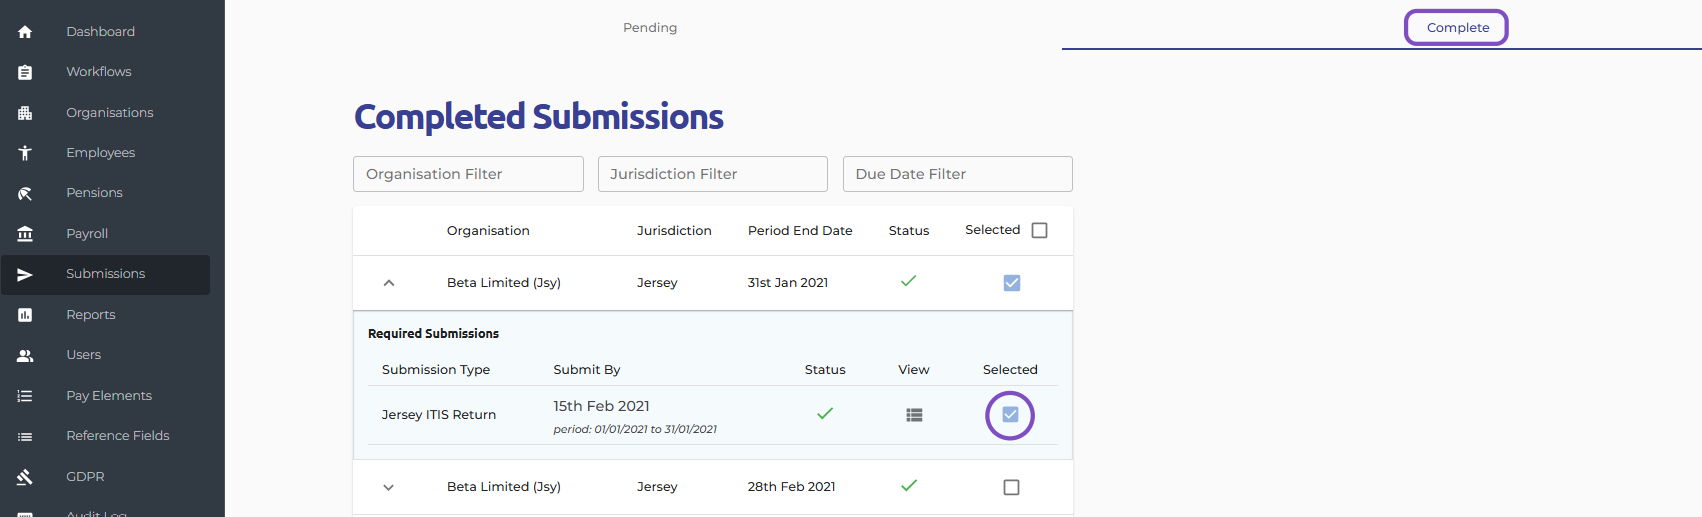Click the Submissions paper-plane icon
1702x517 pixels.
click(x=25, y=274)
